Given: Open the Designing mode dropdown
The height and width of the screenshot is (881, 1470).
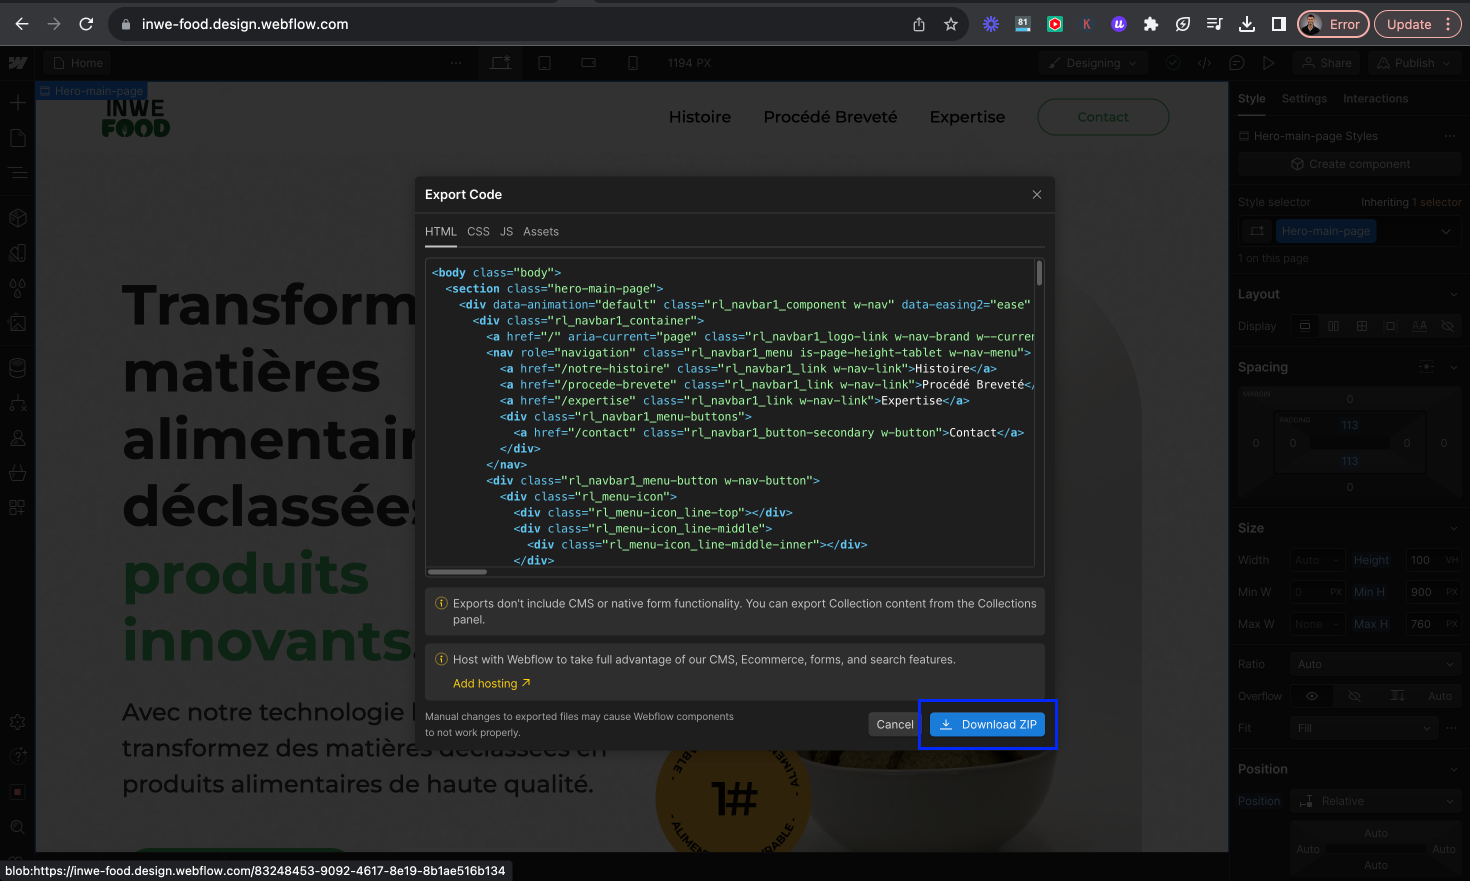Looking at the screenshot, I should (1093, 63).
